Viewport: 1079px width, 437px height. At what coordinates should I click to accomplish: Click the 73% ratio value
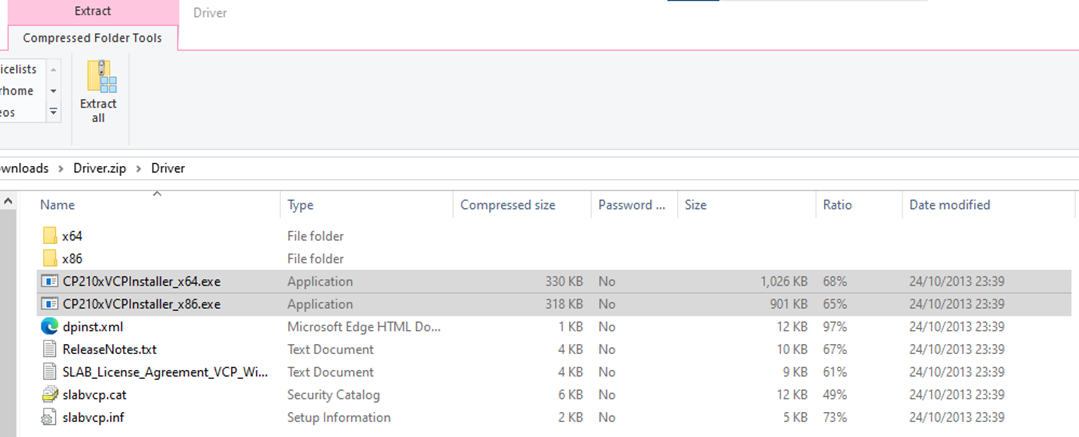835,418
